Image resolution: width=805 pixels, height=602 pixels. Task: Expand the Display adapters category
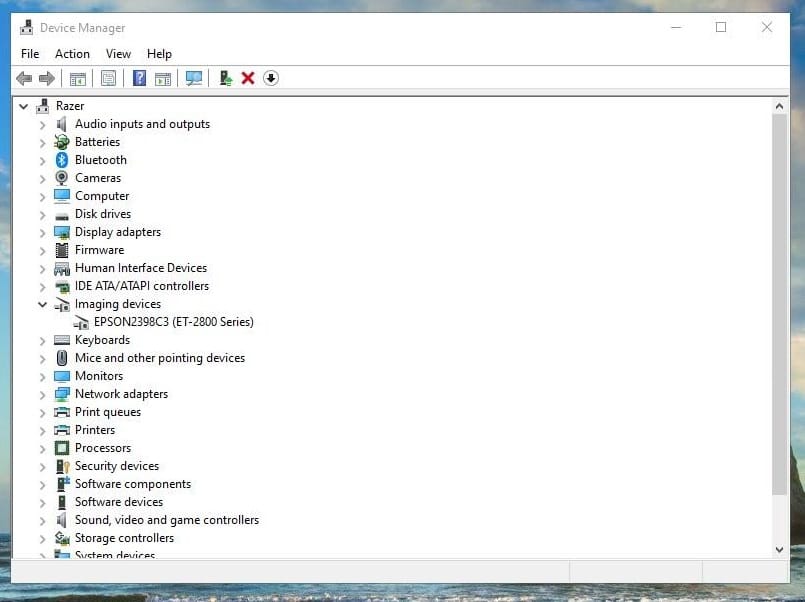coord(43,232)
